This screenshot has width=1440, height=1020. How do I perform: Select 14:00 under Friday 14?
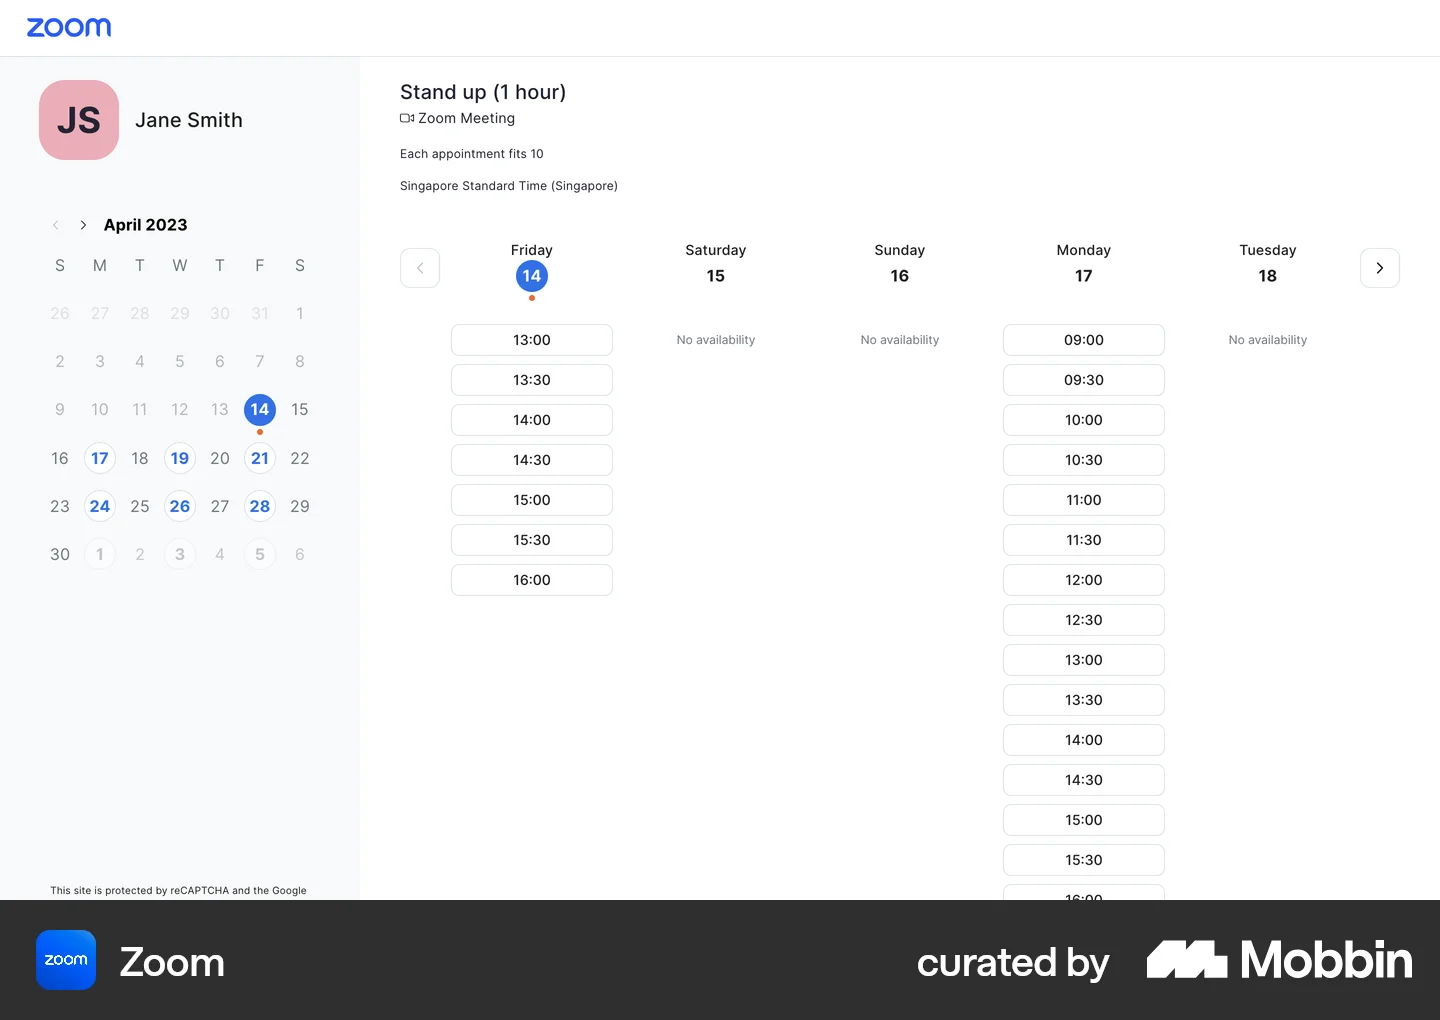(532, 420)
